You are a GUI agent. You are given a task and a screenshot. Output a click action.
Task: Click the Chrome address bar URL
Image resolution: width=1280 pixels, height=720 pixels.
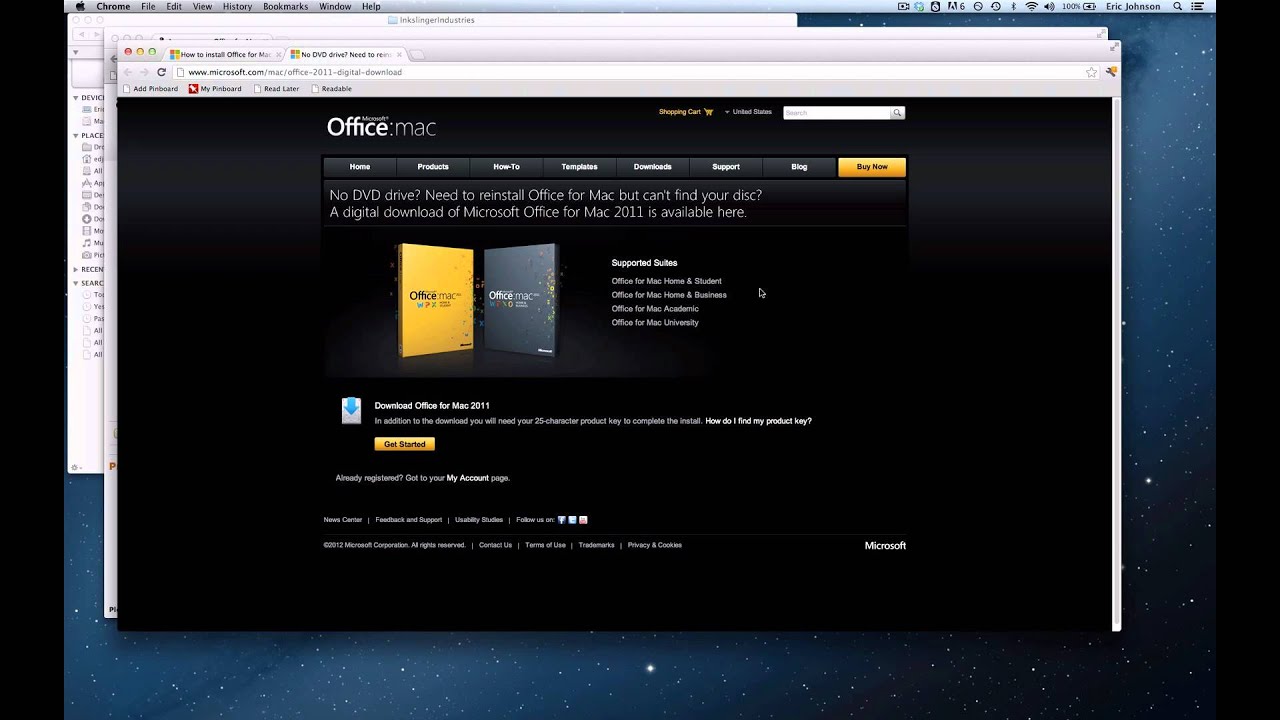[295, 72]
